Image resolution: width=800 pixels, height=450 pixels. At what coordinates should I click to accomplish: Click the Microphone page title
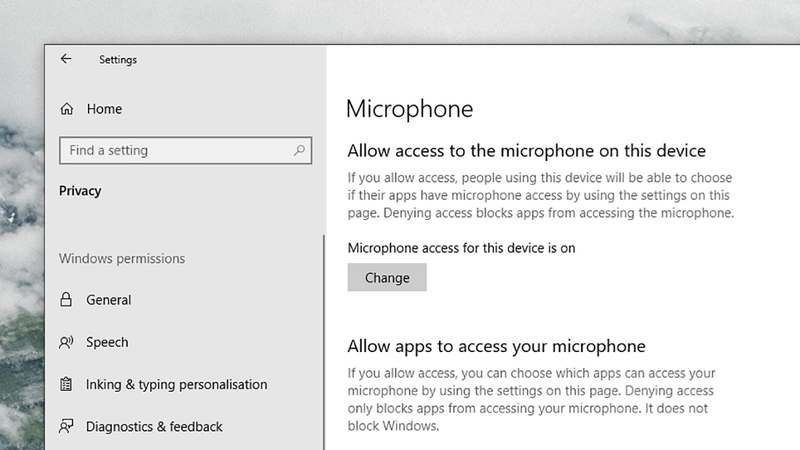point(410,109)
